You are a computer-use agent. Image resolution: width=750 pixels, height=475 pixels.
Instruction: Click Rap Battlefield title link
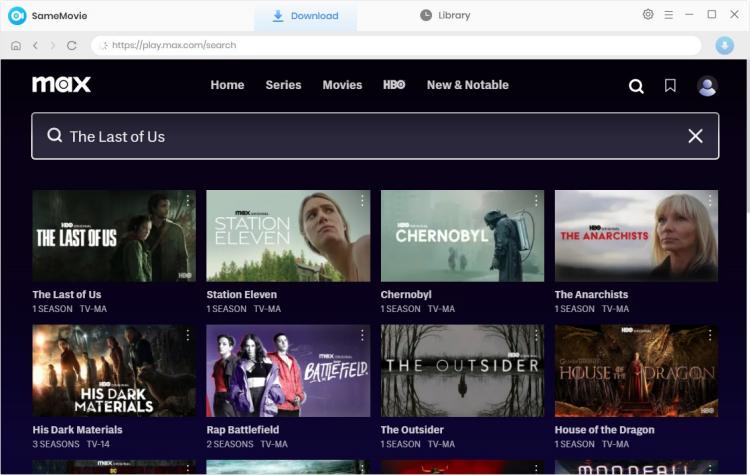pyautogui.click(x=243, y=430)
